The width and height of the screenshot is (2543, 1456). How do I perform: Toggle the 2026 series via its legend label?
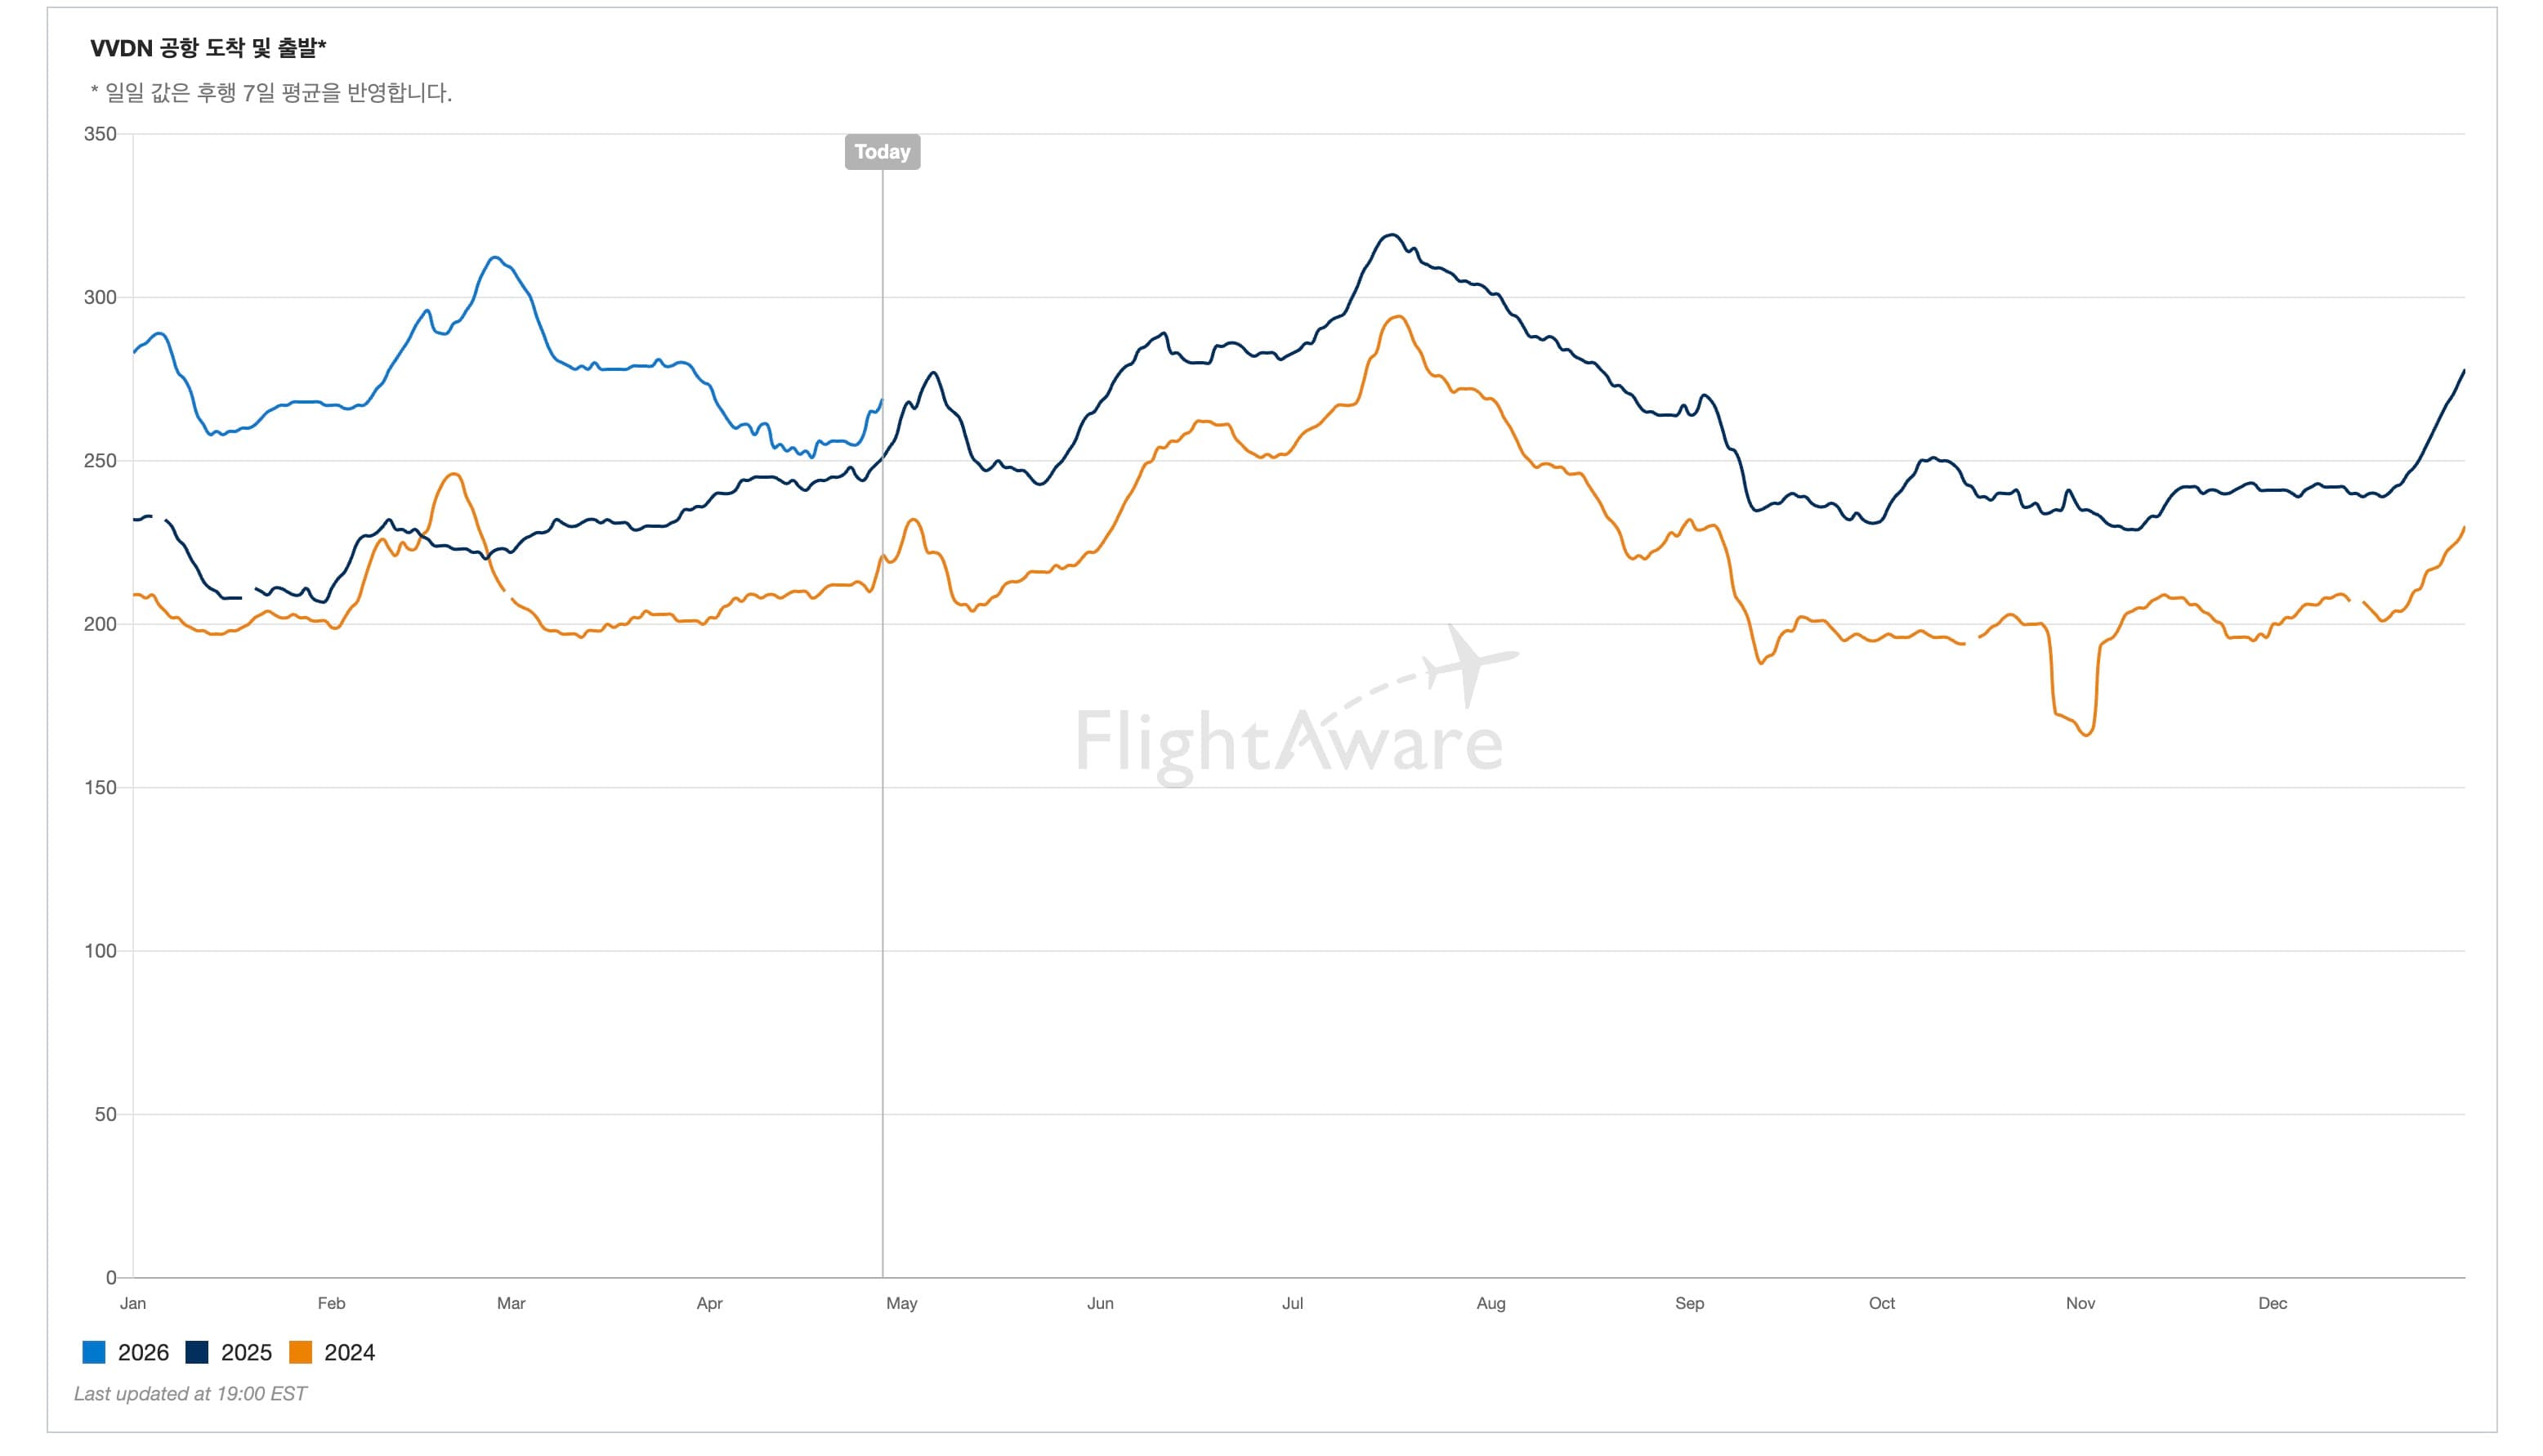143,1352
